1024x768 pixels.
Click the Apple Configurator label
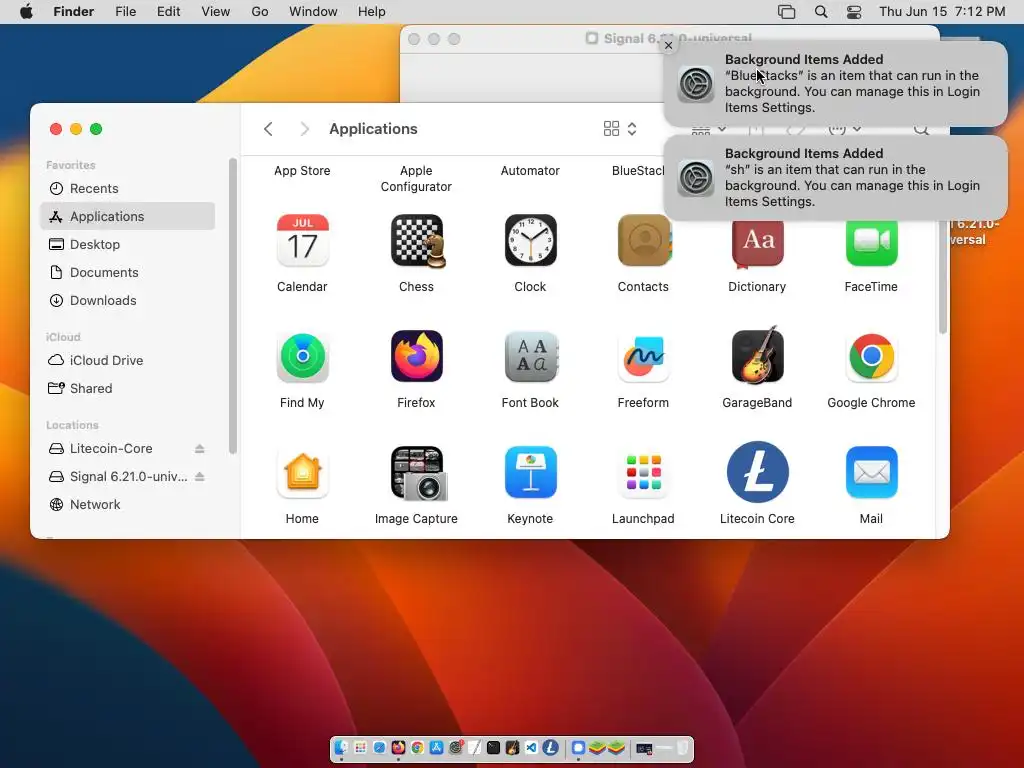coord(416,178)
